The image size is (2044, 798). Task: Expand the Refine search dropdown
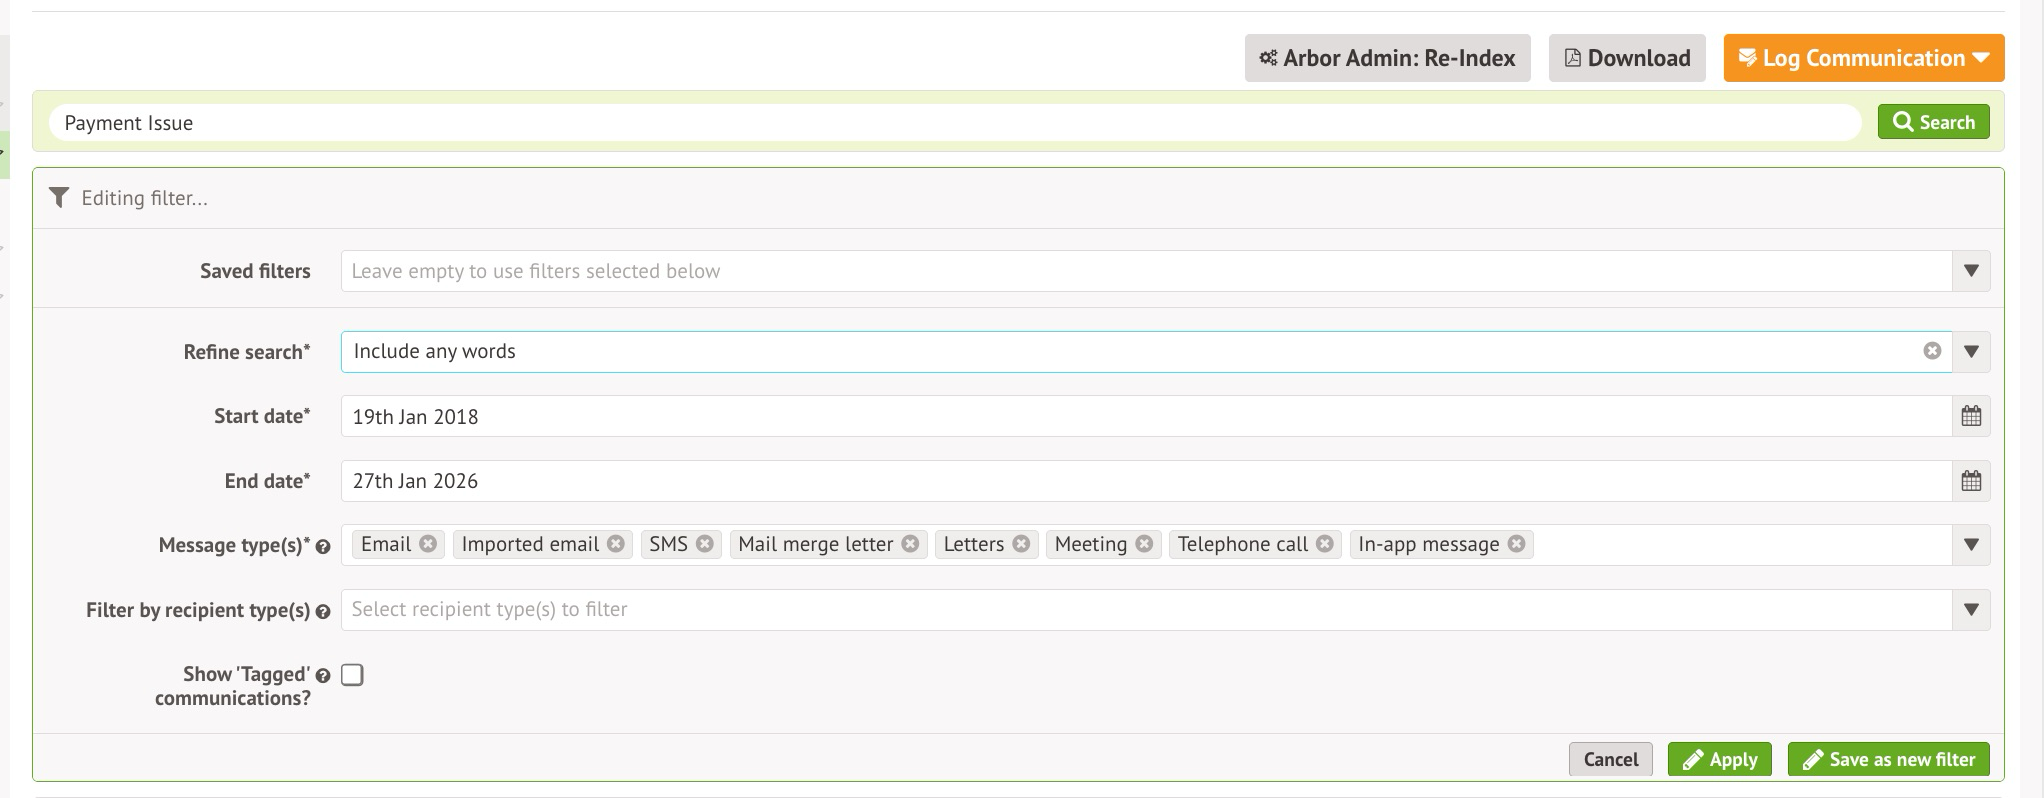coord(1970,352)
